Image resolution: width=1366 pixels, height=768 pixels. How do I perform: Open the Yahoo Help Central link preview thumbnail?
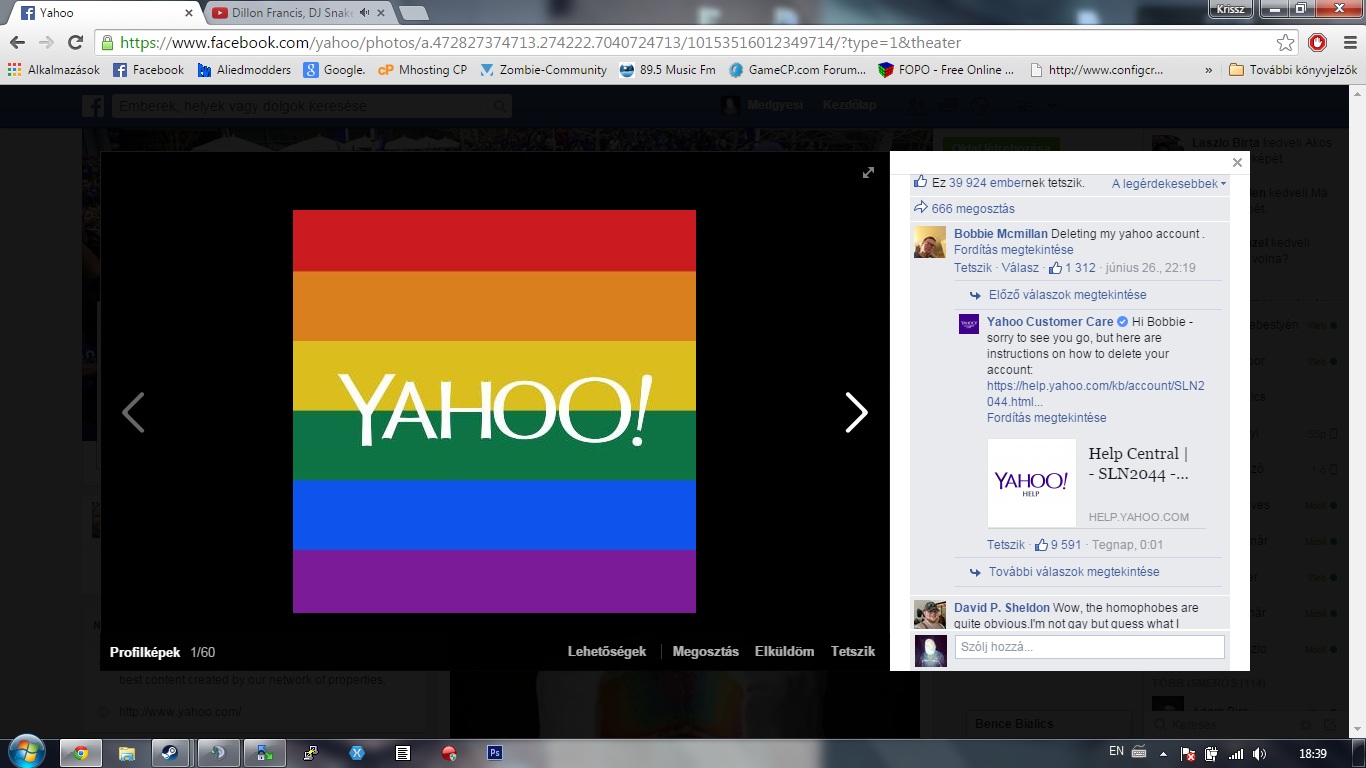click(x=1032, y=483)
